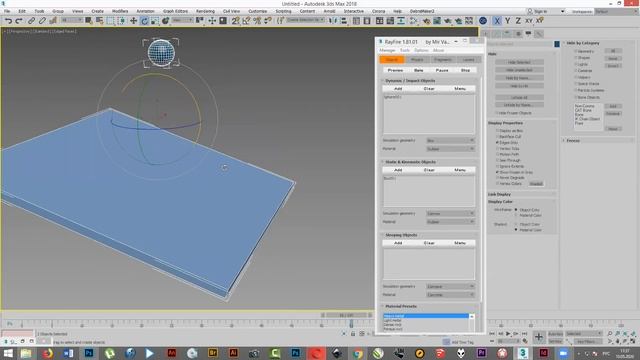
Task: Open the Graph Editors menu
Action: coord(175,11)
